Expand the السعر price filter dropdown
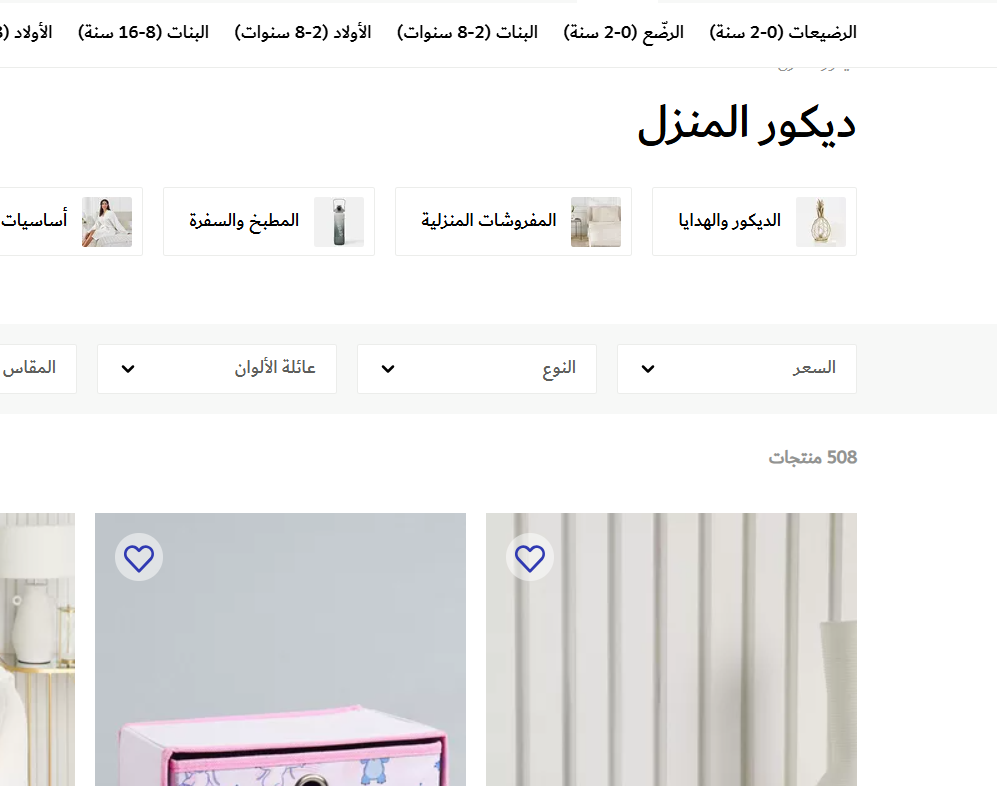This screenshot has height=786, width=997. (x=737, y=369)
